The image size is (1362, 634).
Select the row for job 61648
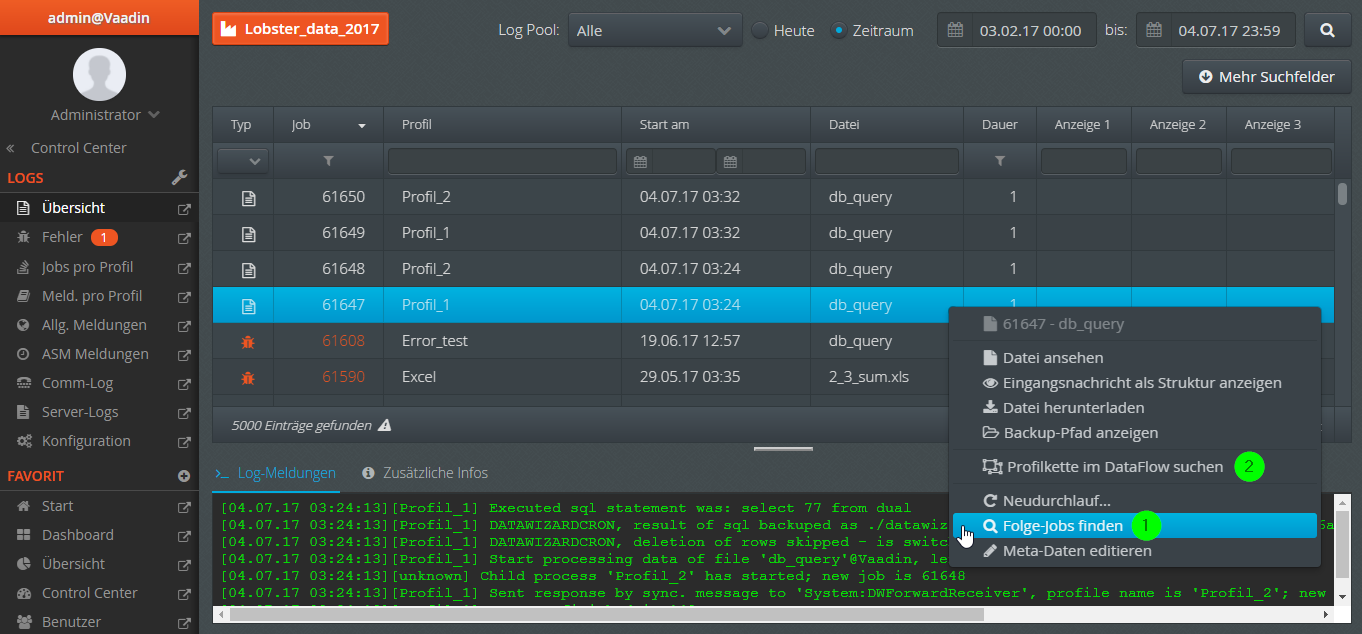774,269
